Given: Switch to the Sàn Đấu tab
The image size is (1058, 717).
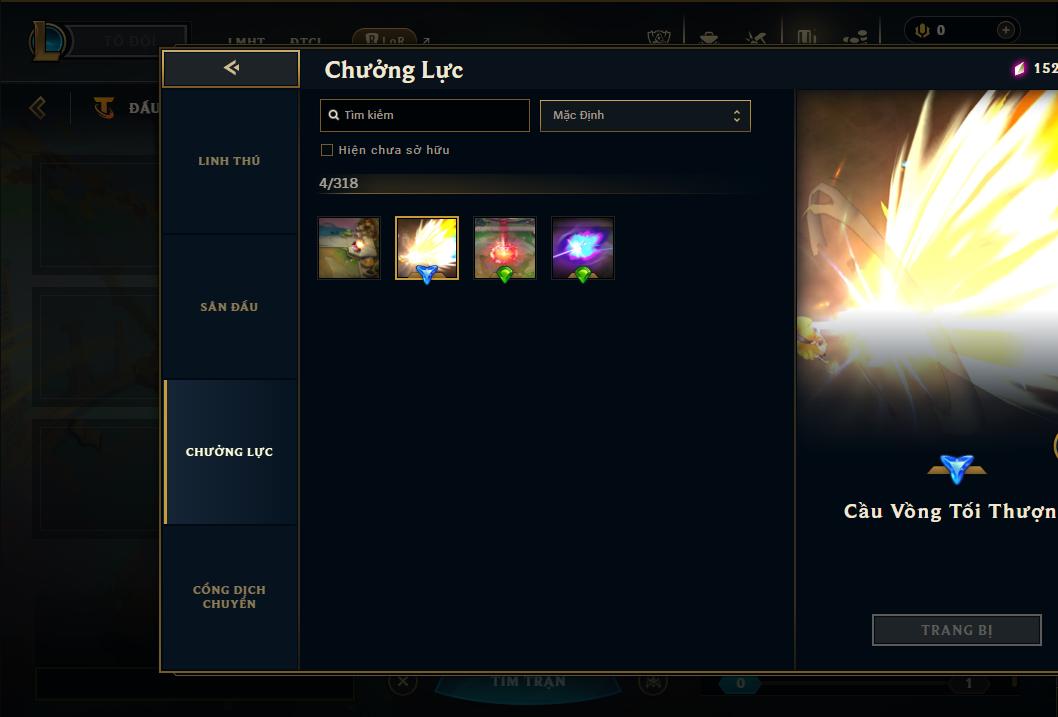Looking at the screenshot, I should (x=229, y=307).
